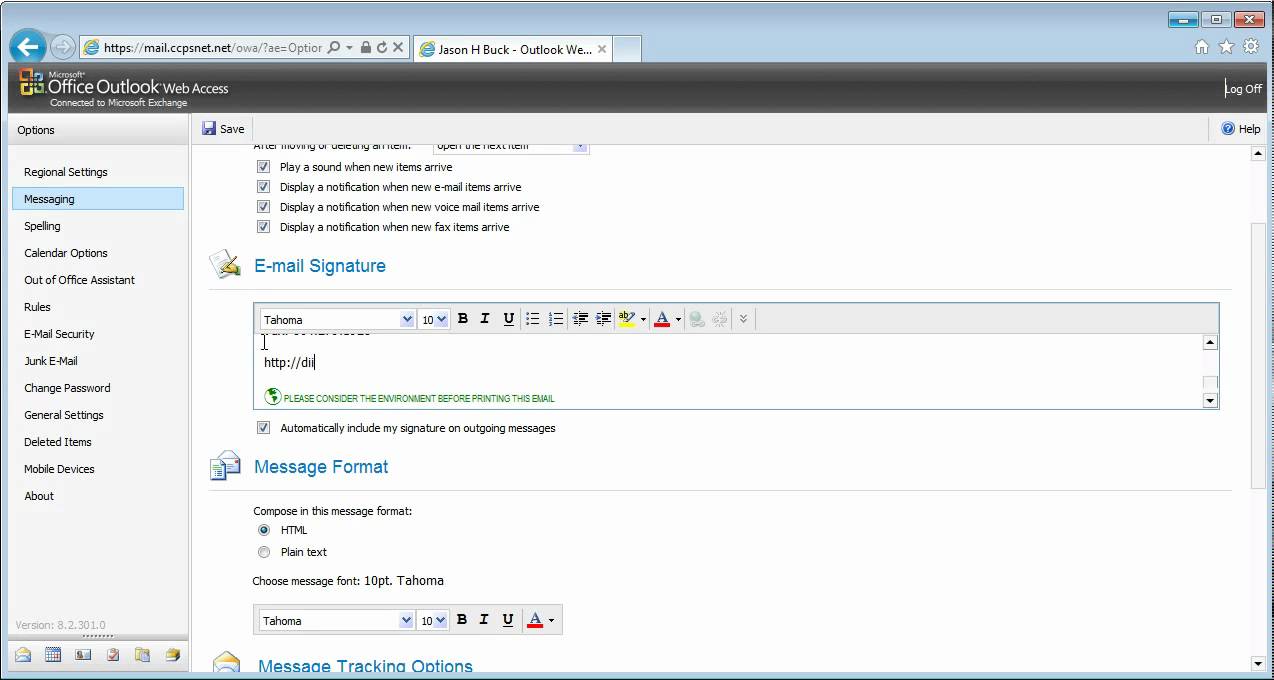The image size is (1274, 680).
Task: Open signature font size dropdown
Action: click(x=442, y=320)
